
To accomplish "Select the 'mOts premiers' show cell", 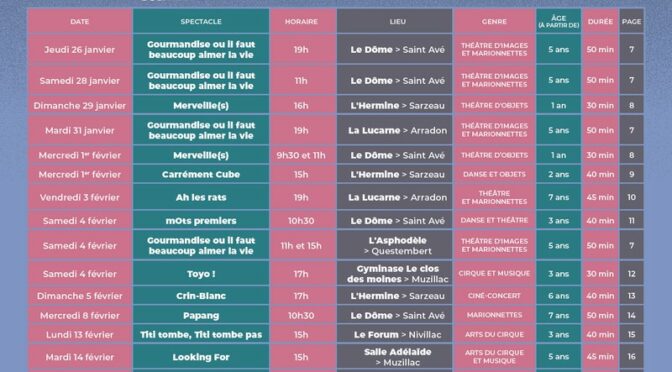I will 201,221.
